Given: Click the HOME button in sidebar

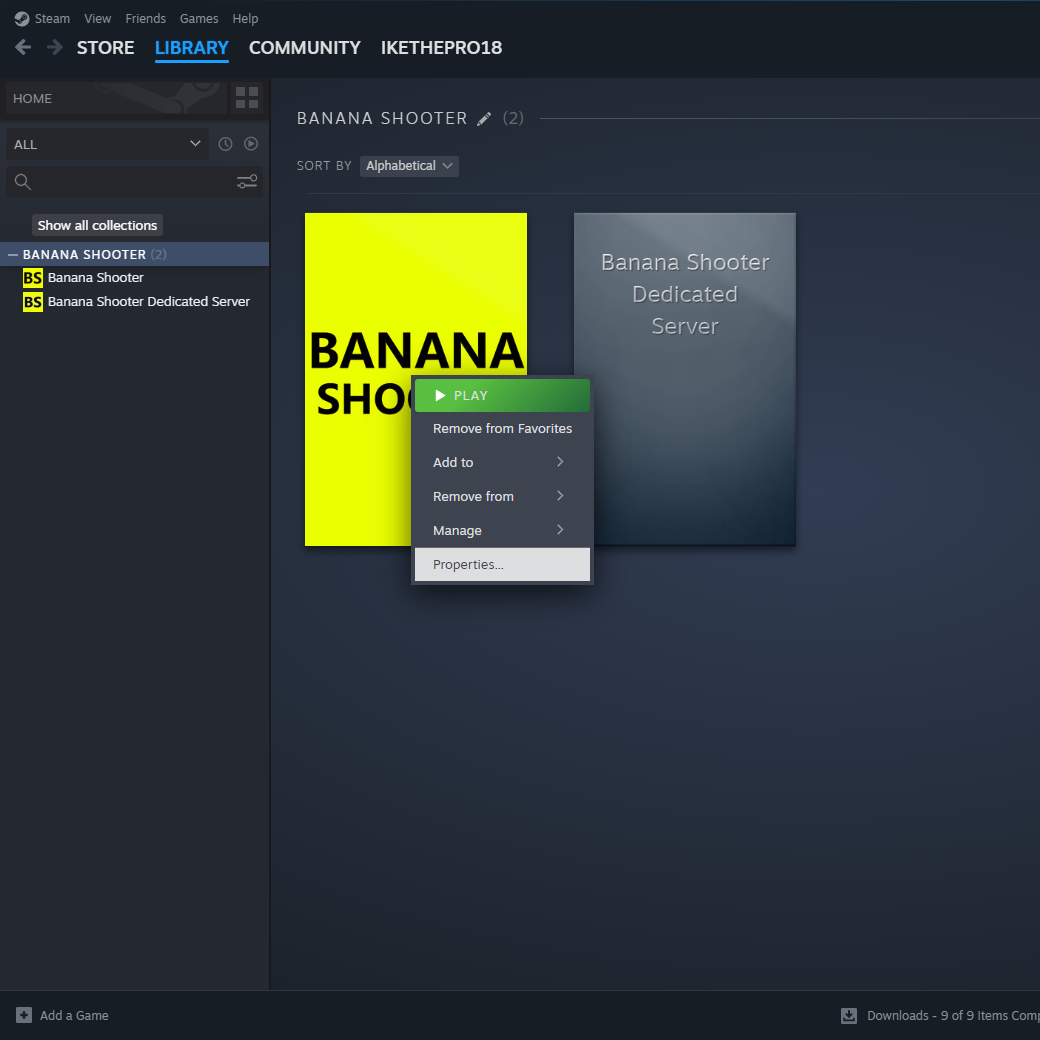Looking at the screenshot, I should pyautogui.click(x=116, y=98).
